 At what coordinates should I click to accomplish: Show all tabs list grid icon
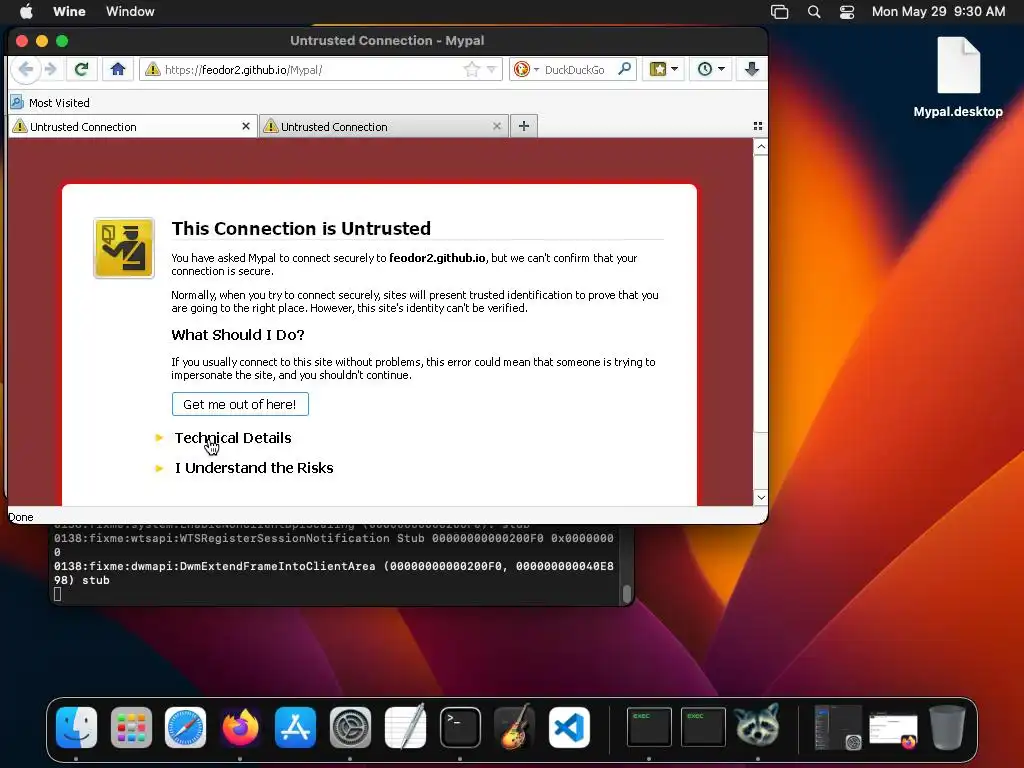pos(758,126)
